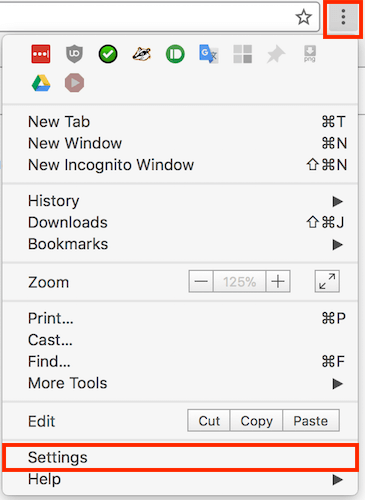Decrease zoom with the minus button
The height and width of the screenshot is (500, 365).
pyautogui.click(x=201, y=282)
